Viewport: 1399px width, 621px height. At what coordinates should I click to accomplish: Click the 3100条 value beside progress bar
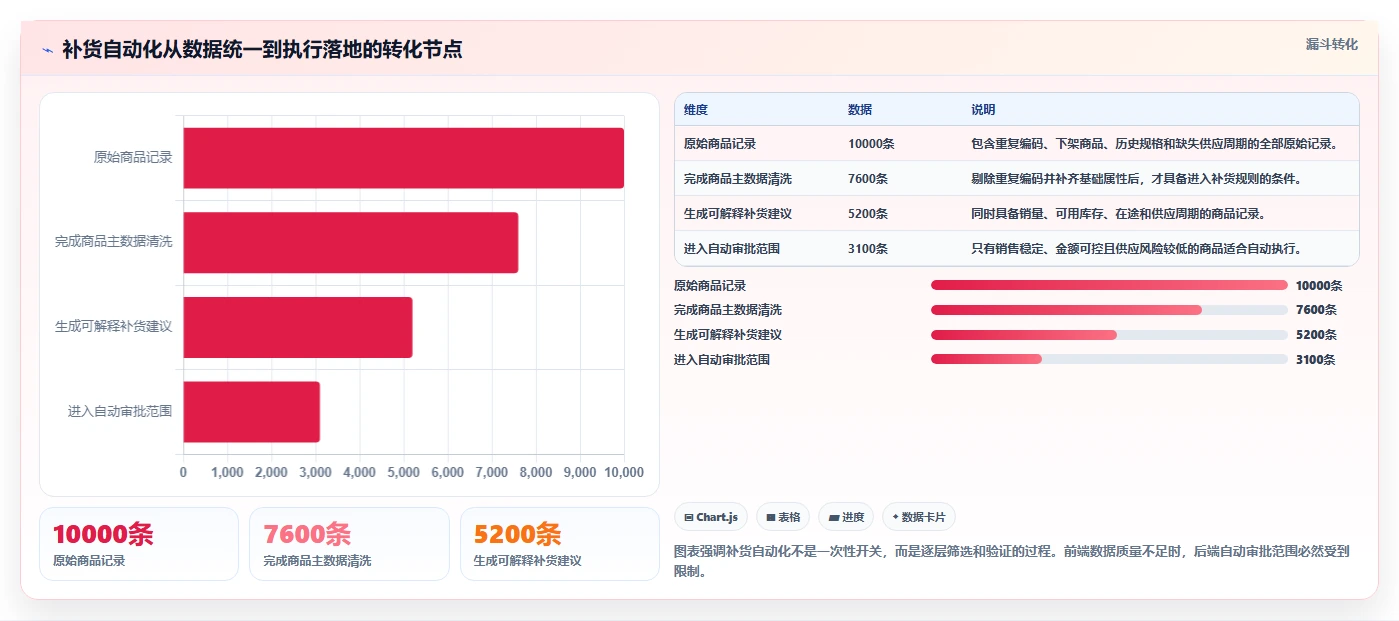(x=1315, y=360)
